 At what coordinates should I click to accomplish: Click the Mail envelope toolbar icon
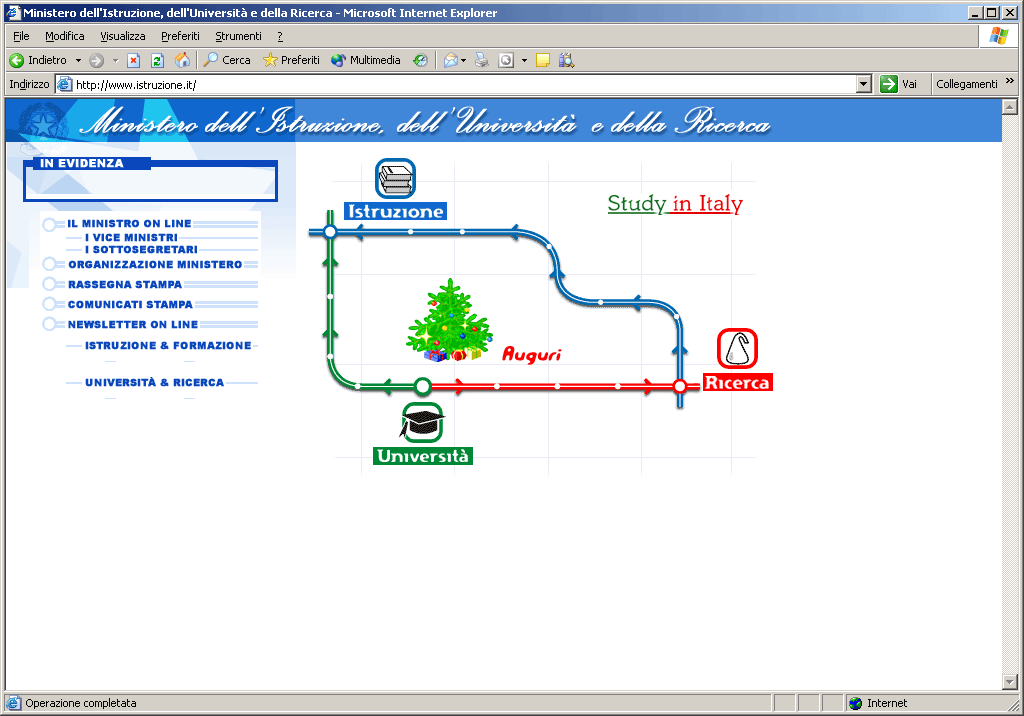[451, 60]
